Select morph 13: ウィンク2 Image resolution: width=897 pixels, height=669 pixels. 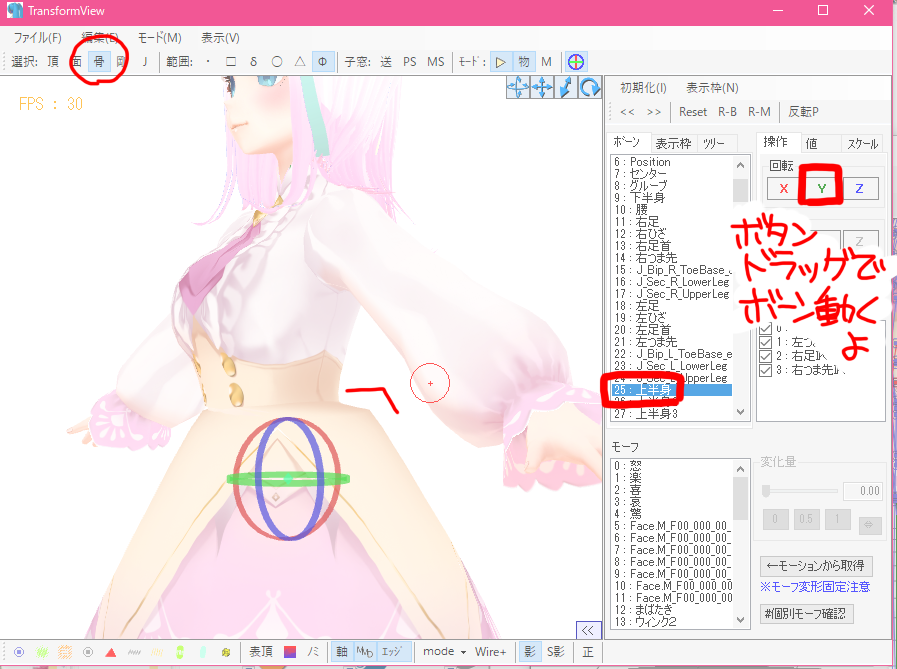point(672,622)
